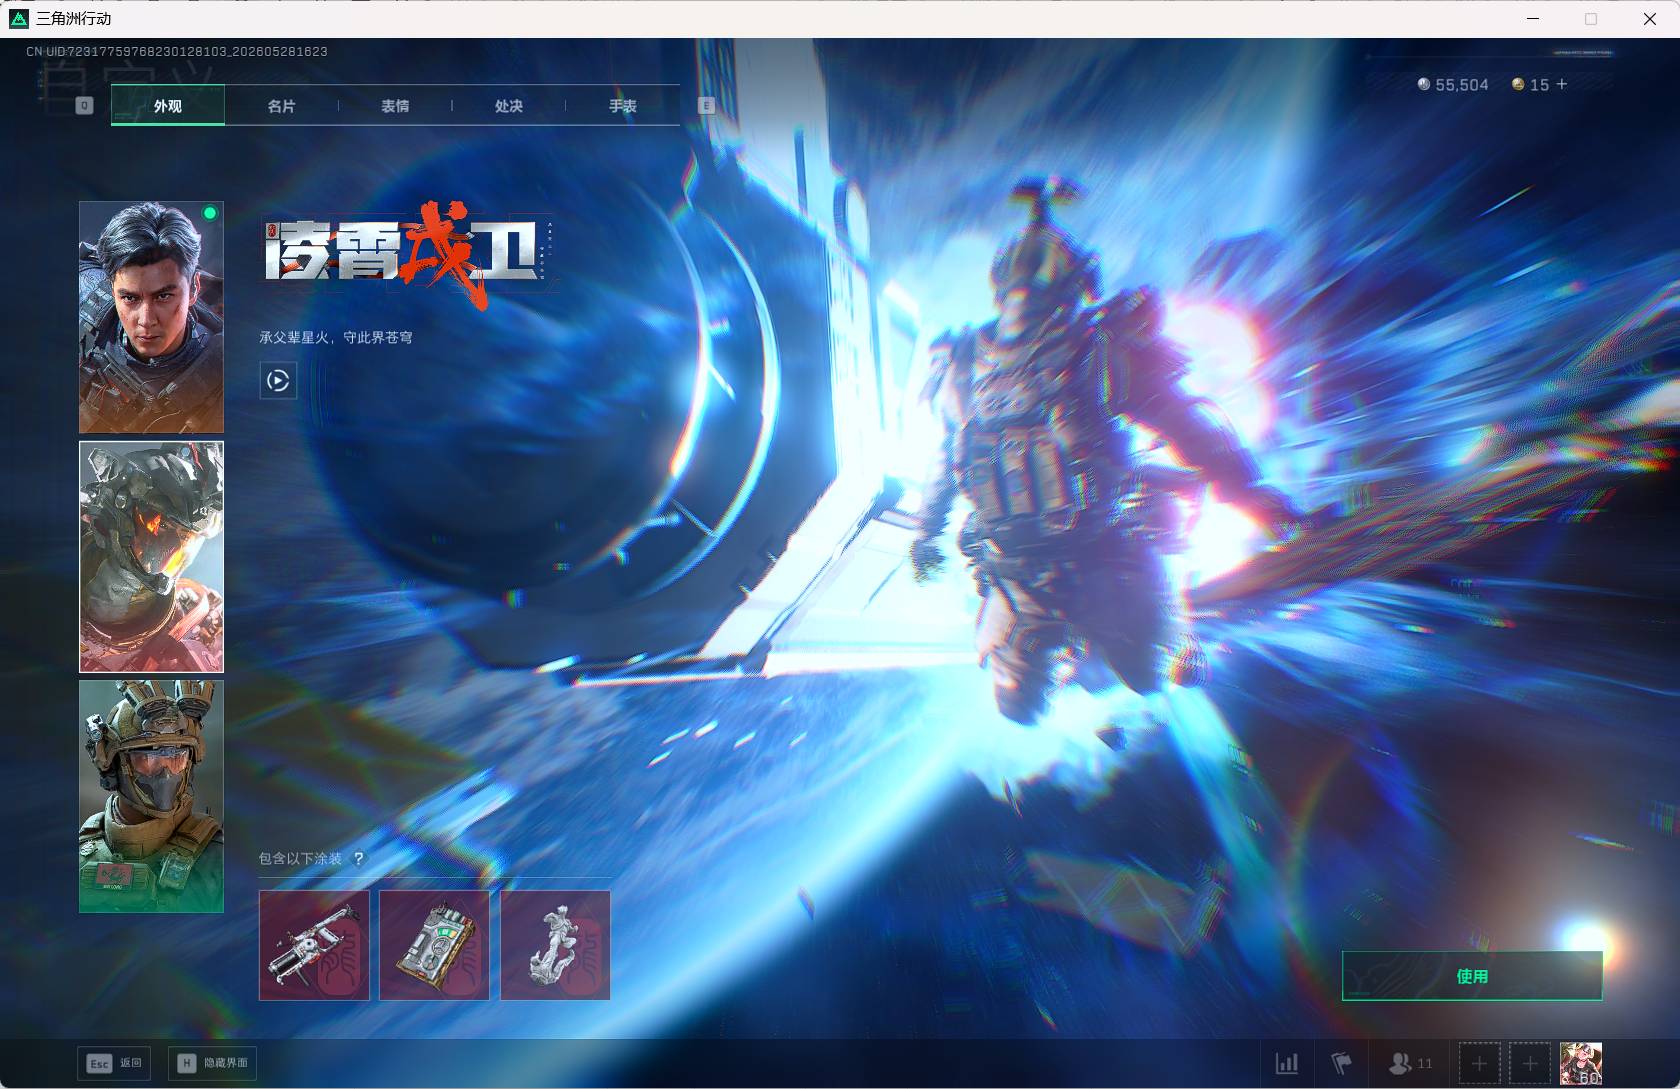
Task: Play the skin preview video
Action: pos(278,380)
